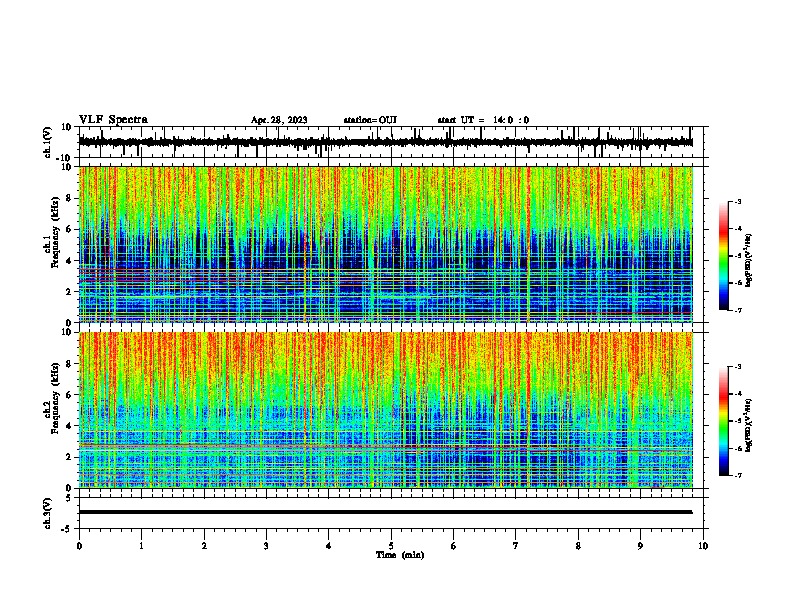
Task: Click the ch.2 spectrogram plot area
Action: click(386, 410)
